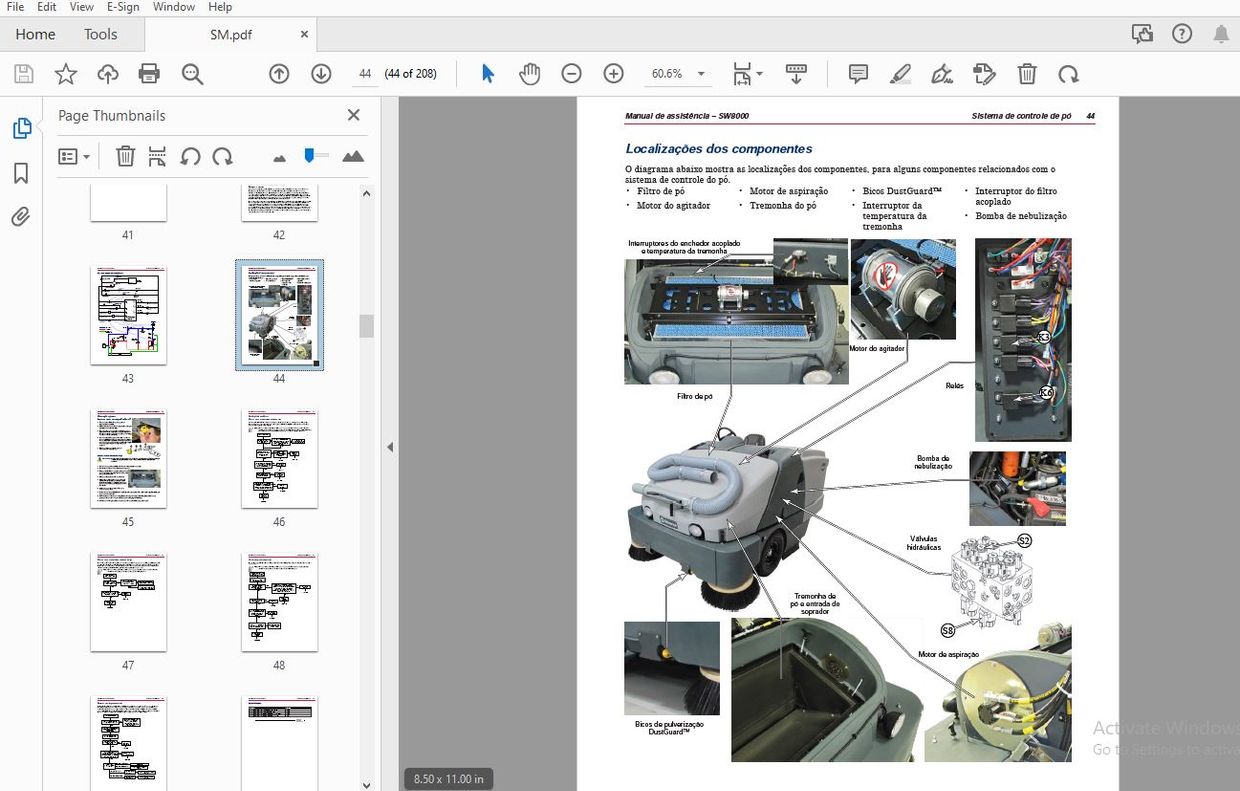Open the thumbnails panel Options menu
The height and width of the screenshot is (791, 1240).
click(74, 156)
